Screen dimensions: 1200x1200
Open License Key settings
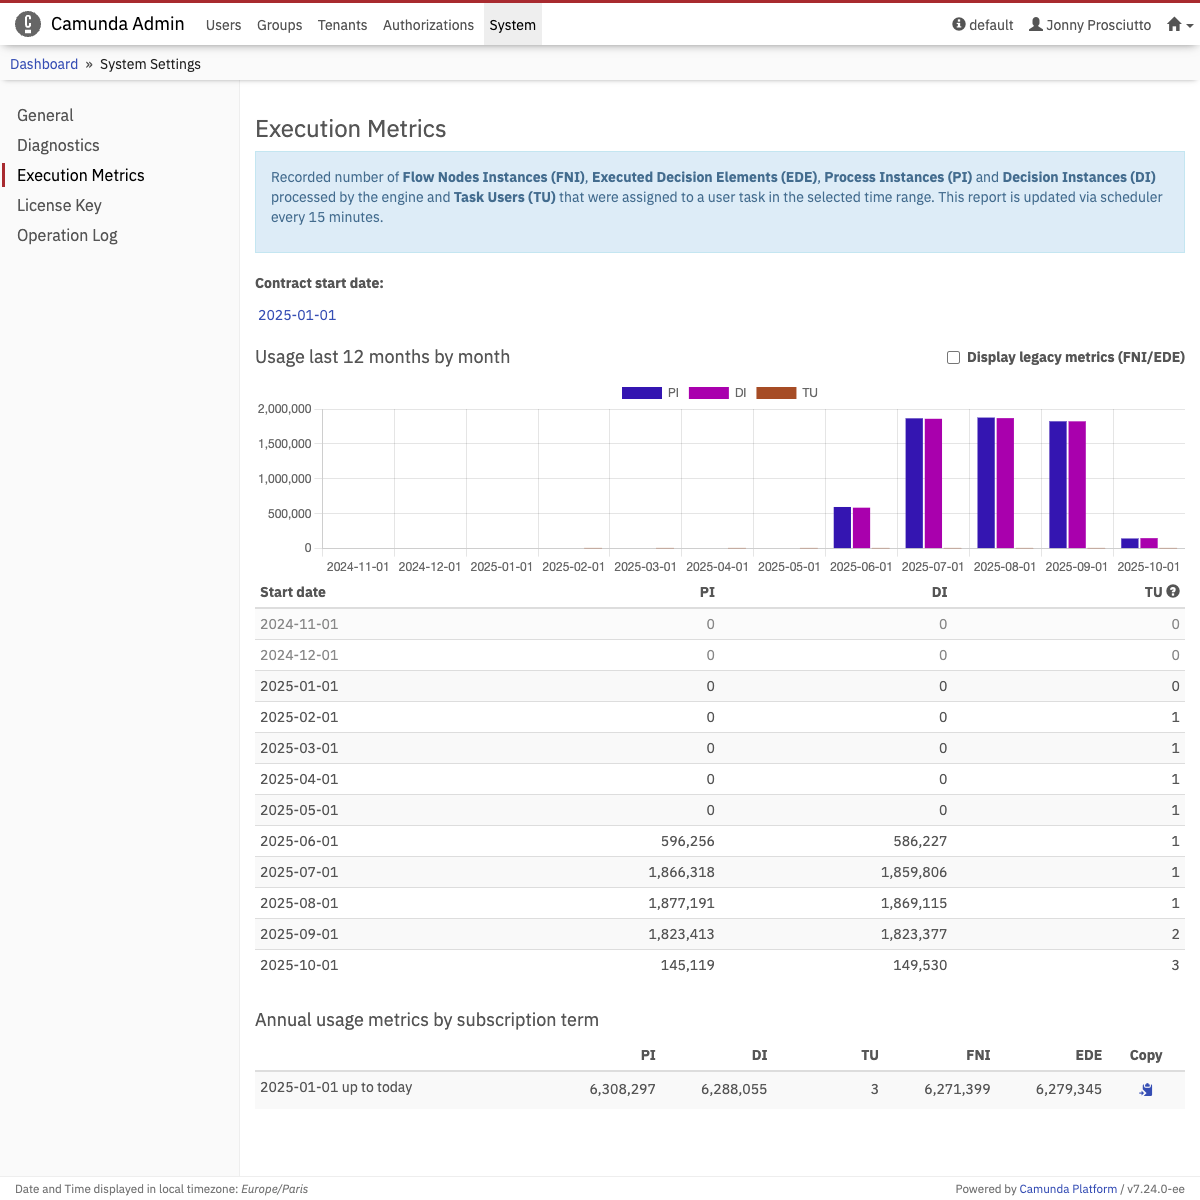pos(59,205)
